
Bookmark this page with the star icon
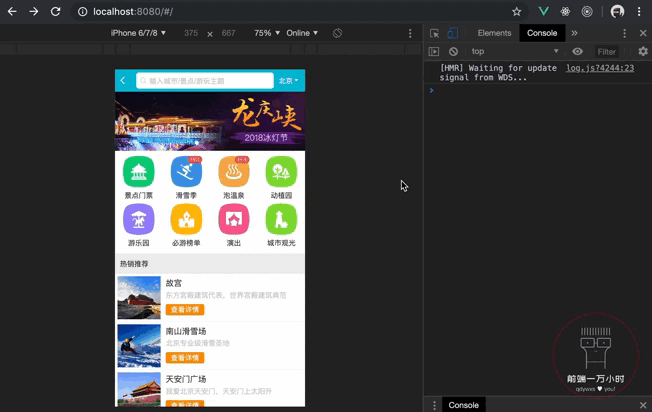pos(516,12)
